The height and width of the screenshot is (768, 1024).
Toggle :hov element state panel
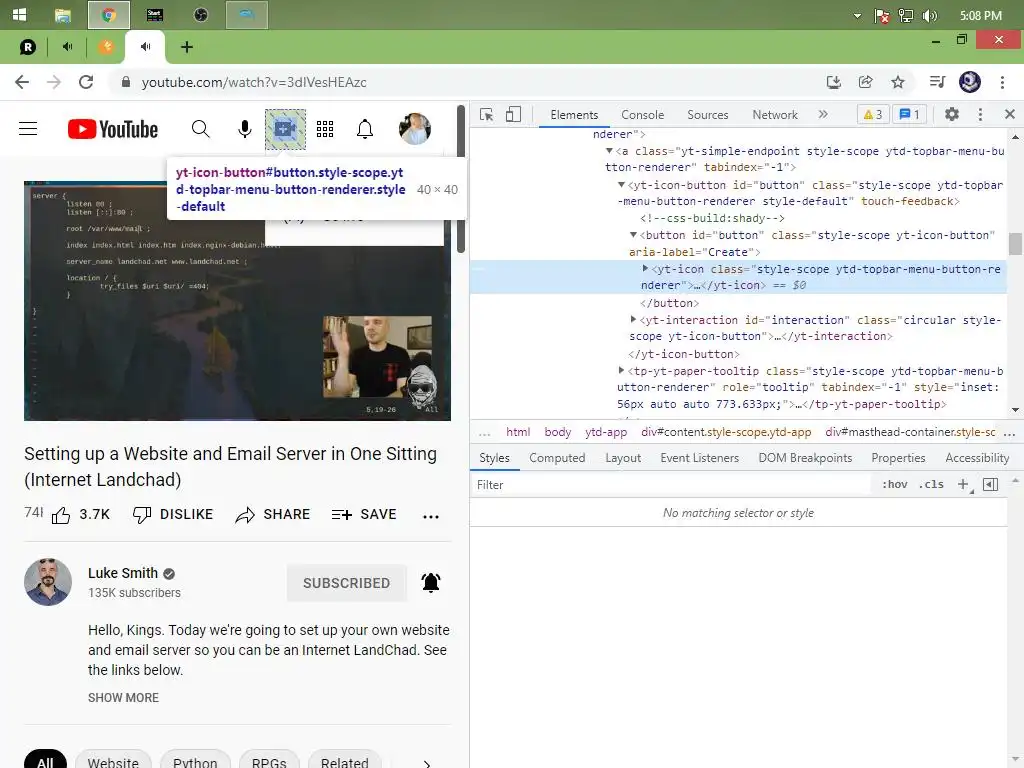[x=894, y=485]
